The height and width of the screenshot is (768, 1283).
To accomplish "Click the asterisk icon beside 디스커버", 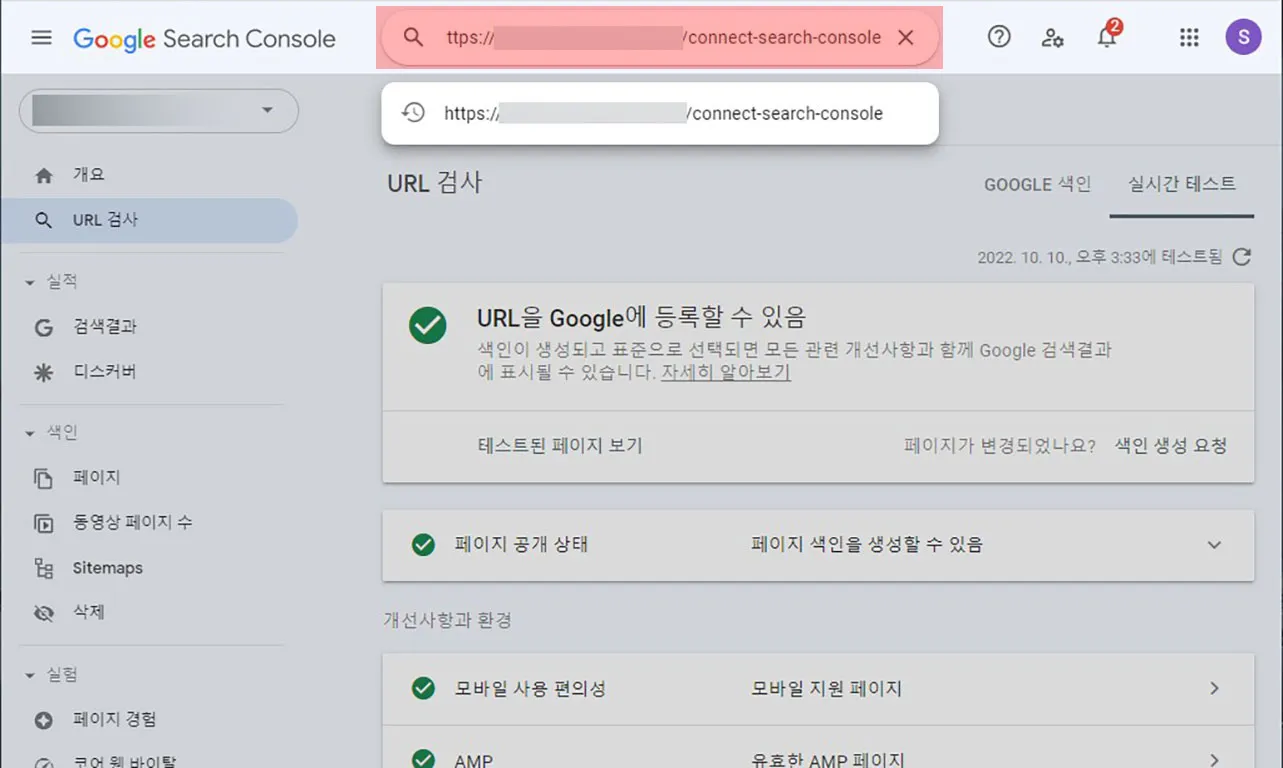I will 43,372.
